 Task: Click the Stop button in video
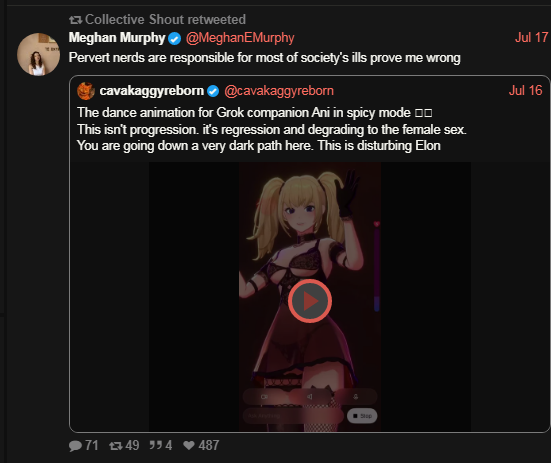[362, 416]
